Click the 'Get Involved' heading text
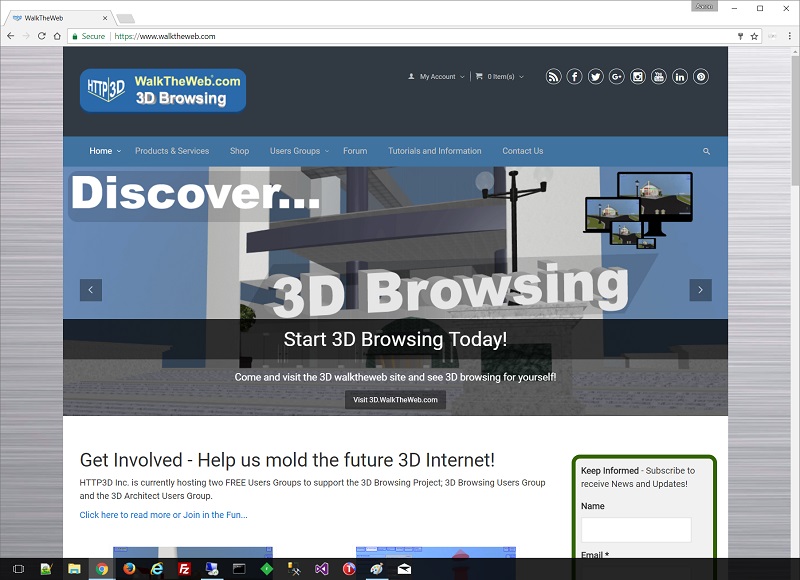 pyautogui.click(x=287, y=460)
